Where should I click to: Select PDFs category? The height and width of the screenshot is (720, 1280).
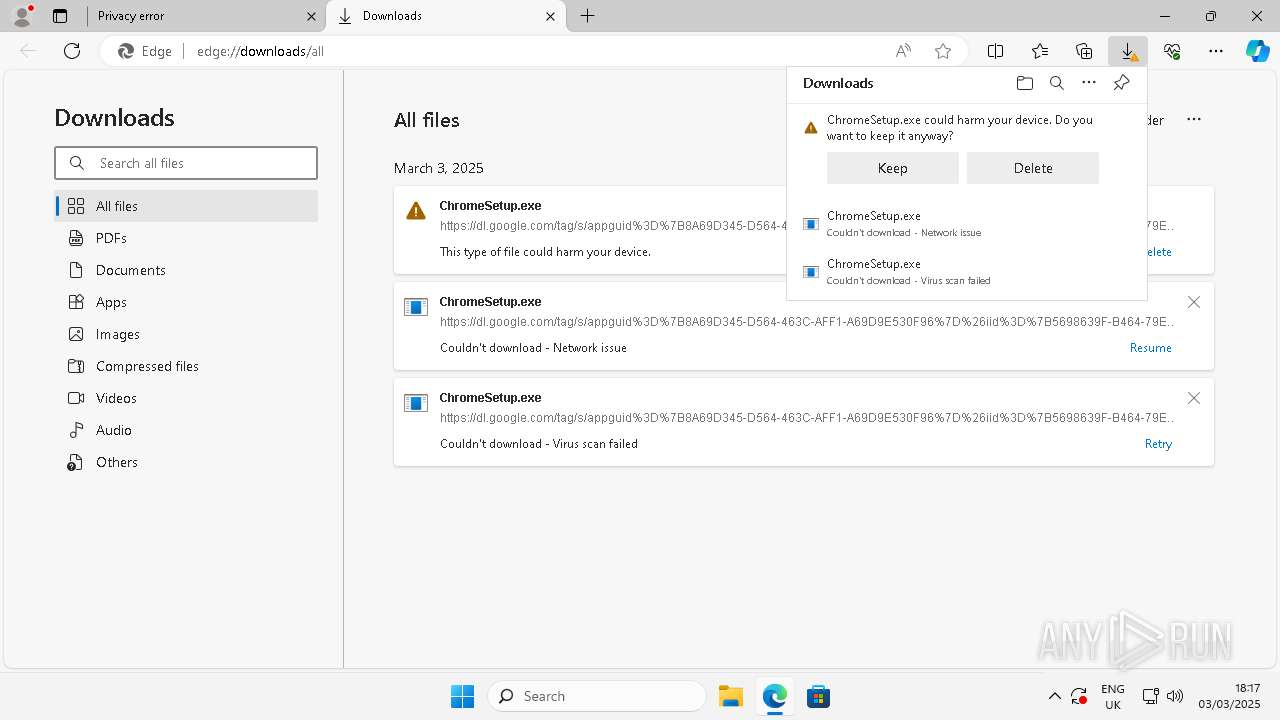pyautogui.click(x=186, y=238)
